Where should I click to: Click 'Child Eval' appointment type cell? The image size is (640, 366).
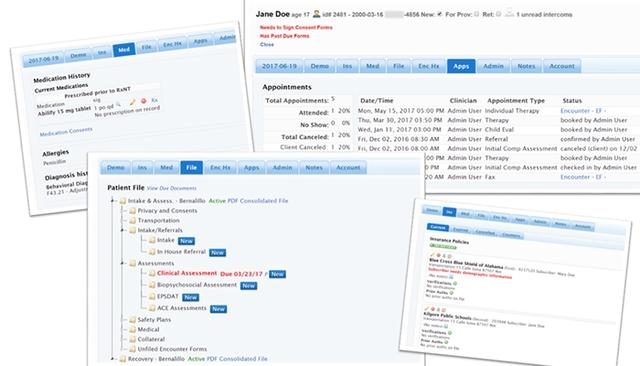(500, 129)
